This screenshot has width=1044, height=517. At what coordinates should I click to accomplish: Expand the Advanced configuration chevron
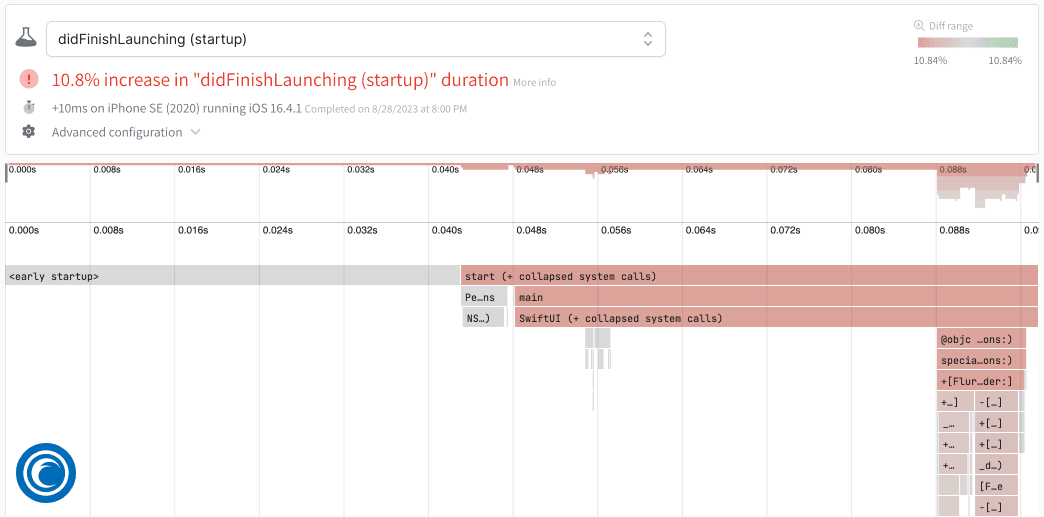tap(196, 132)
